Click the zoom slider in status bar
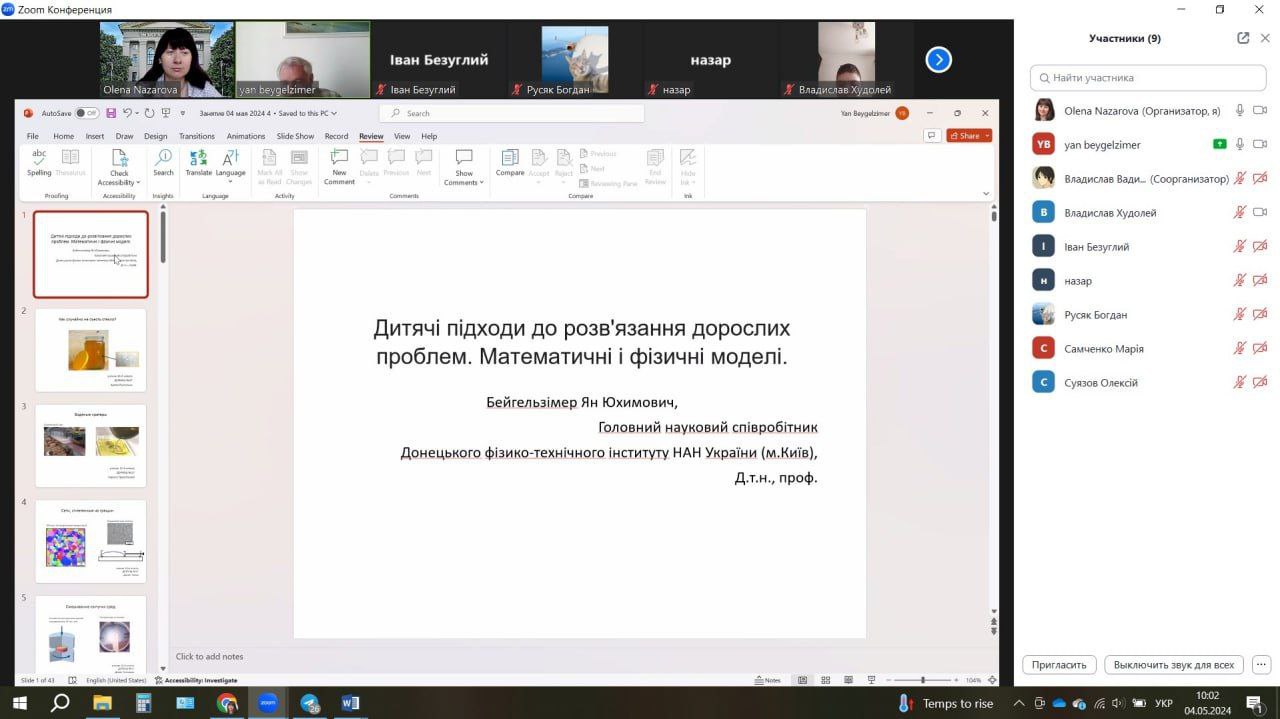This screenshot has width=1280, height=719. click(x=921, y=680)
